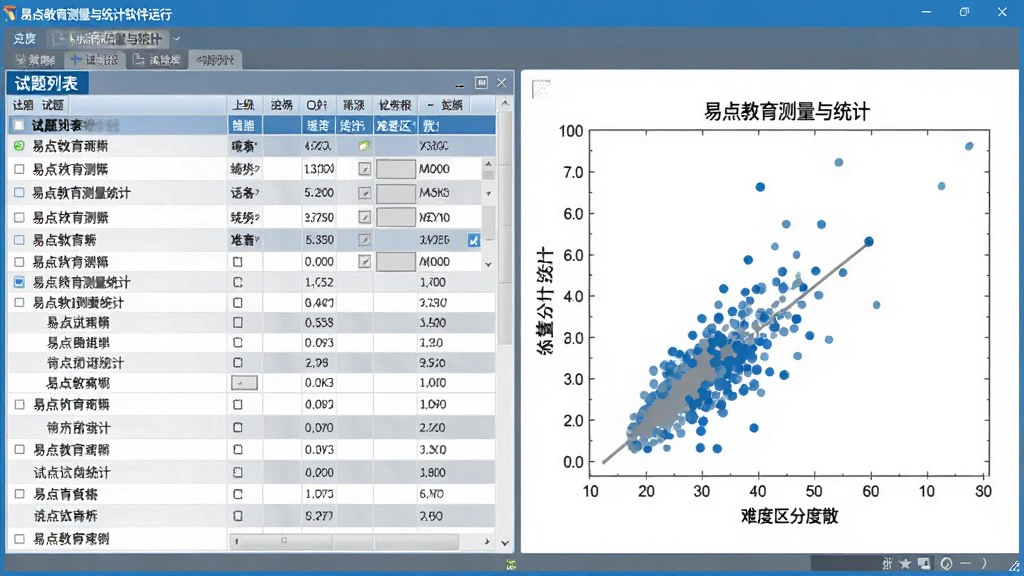Open the leftmost menu on the menu bar
Screen dimensions: 1024x576
[x=25, y=39]
